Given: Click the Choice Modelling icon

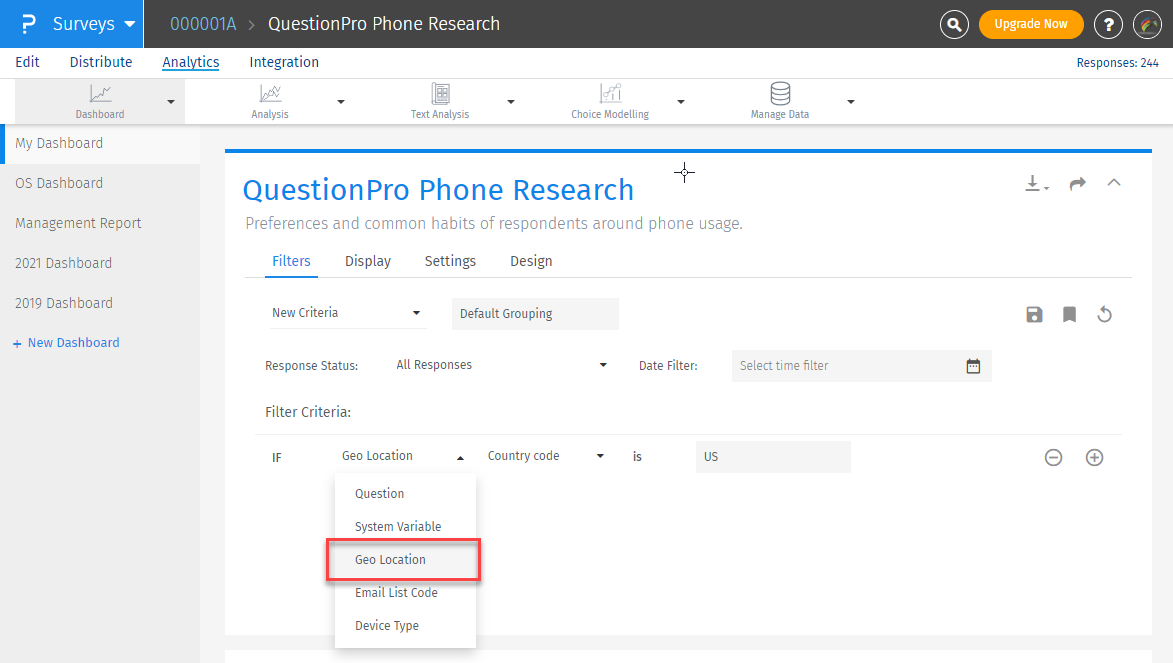Looking at the screenshot, I should coord(610,94).
